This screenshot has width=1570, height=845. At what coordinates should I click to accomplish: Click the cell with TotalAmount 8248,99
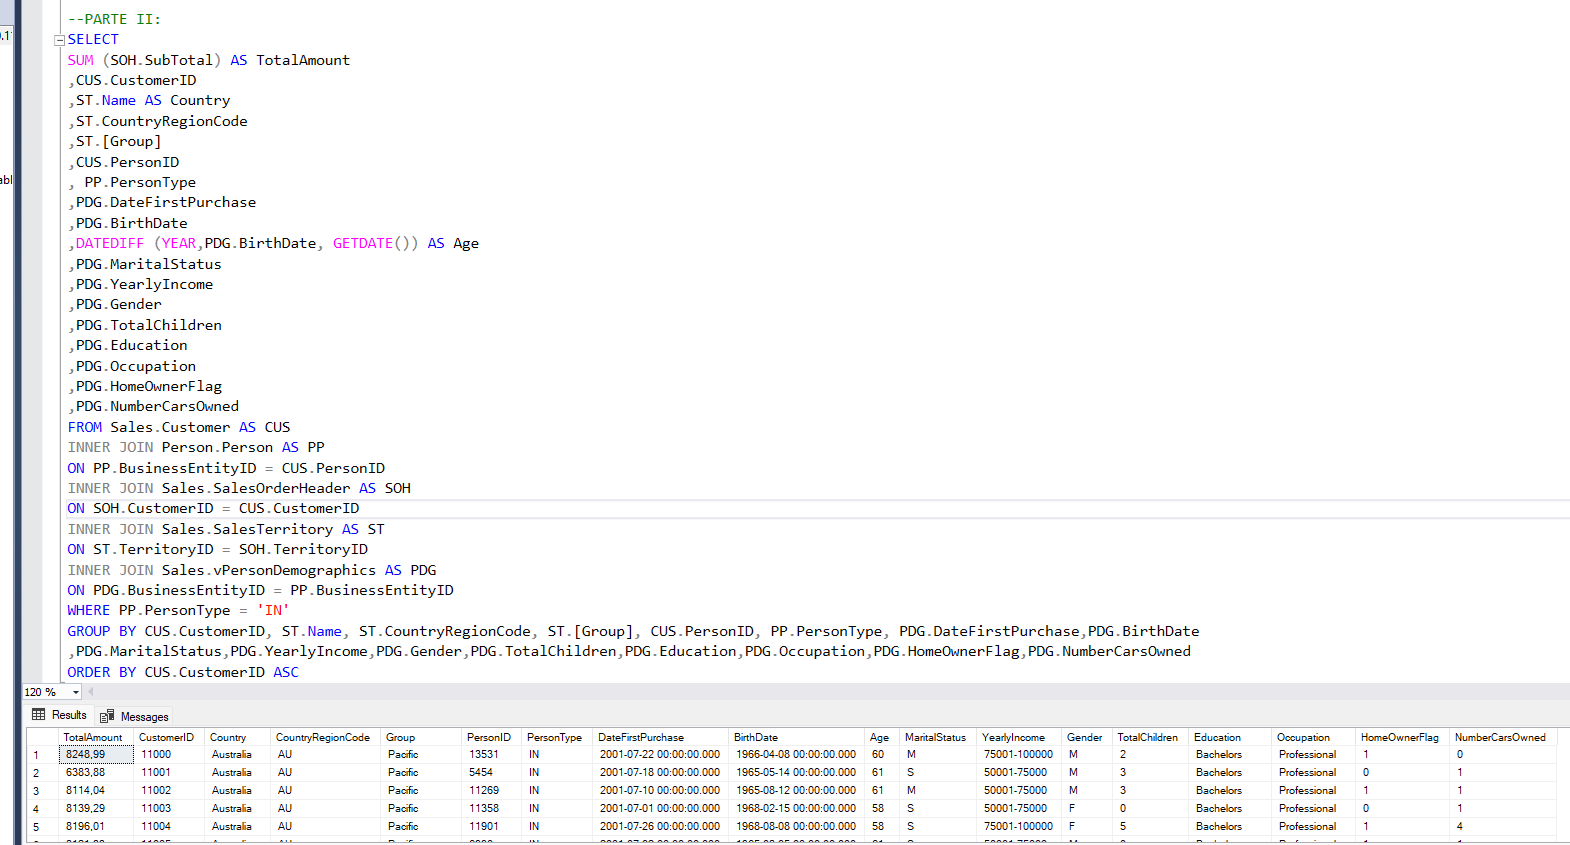[x=96, y=755]
